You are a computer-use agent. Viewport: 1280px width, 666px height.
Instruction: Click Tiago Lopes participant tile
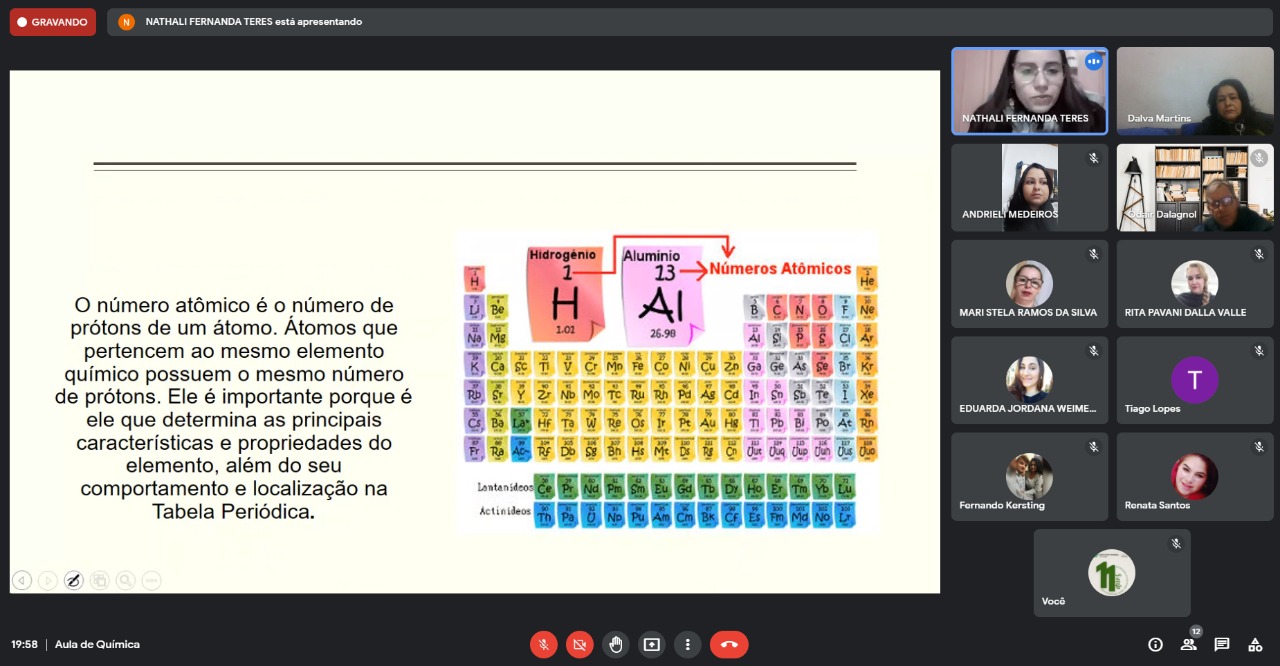click(1195, 380)
